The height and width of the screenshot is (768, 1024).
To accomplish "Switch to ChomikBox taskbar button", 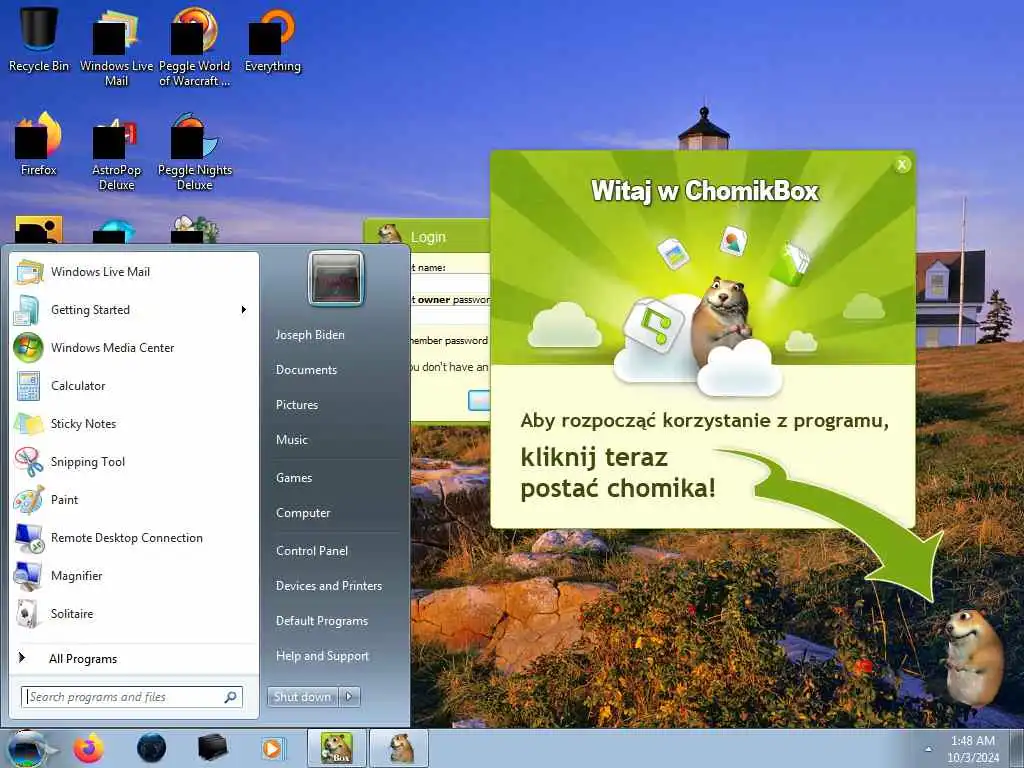I will coord(336,748).
